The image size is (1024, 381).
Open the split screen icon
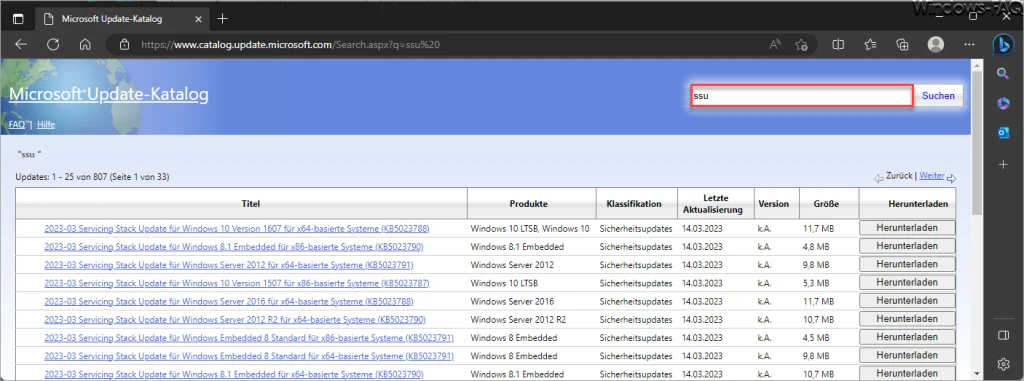coord(838,44)
